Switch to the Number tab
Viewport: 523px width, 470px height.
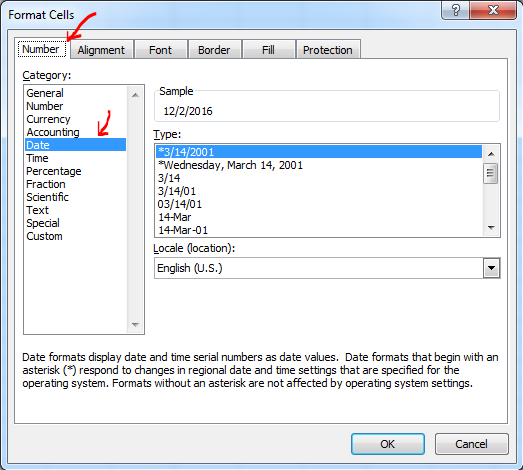tap(41, 49)
